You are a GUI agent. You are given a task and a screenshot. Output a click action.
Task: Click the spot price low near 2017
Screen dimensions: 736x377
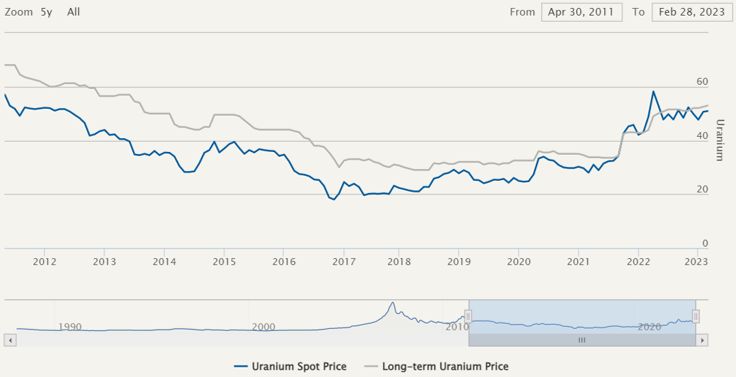pyautogui.click(x=334, y=200)
